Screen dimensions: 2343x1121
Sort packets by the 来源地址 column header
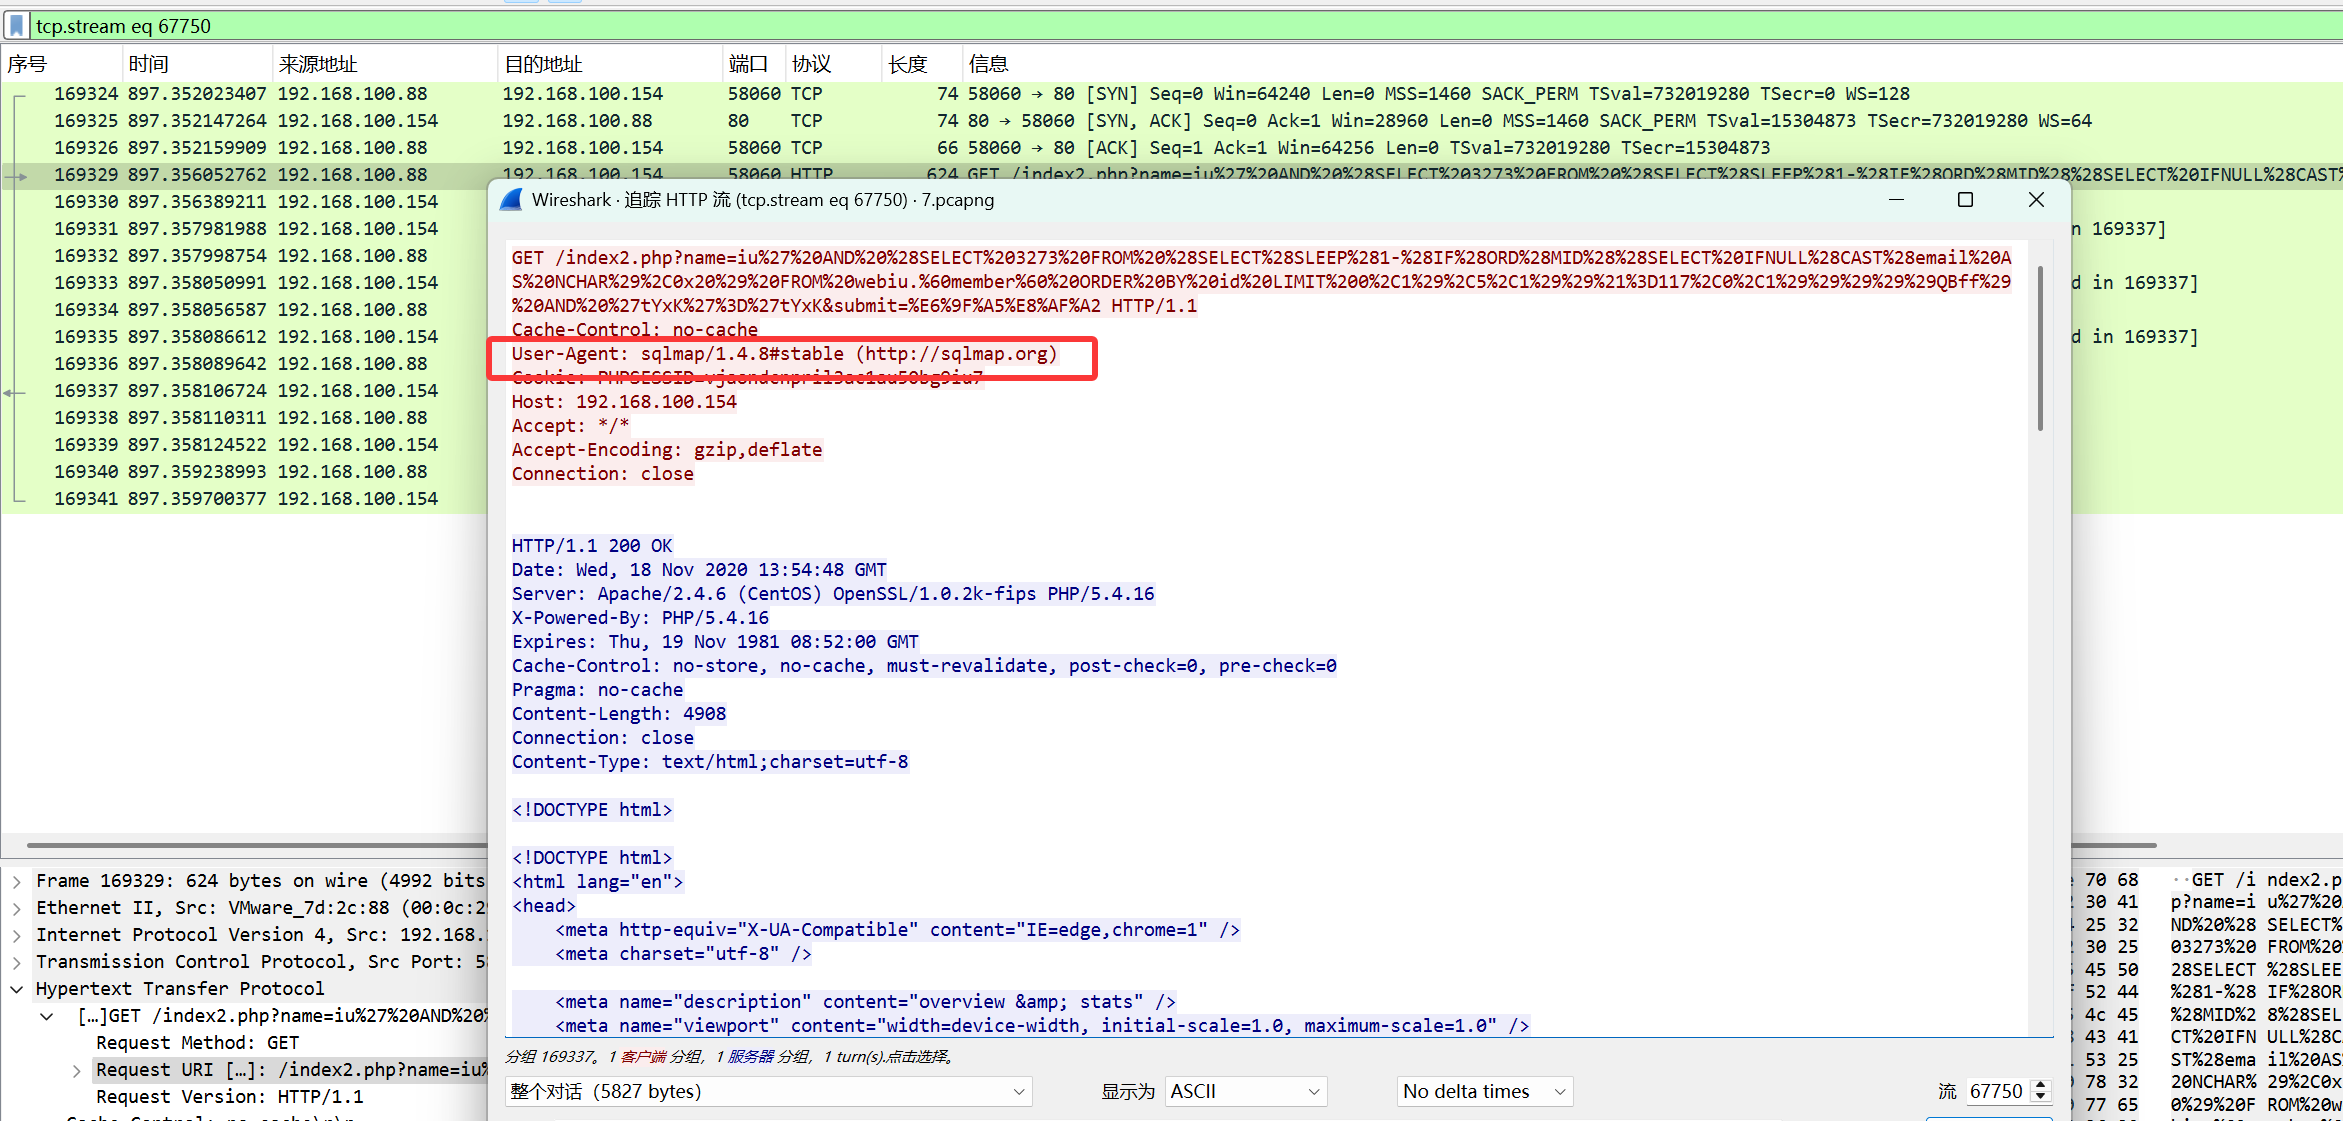318,64
